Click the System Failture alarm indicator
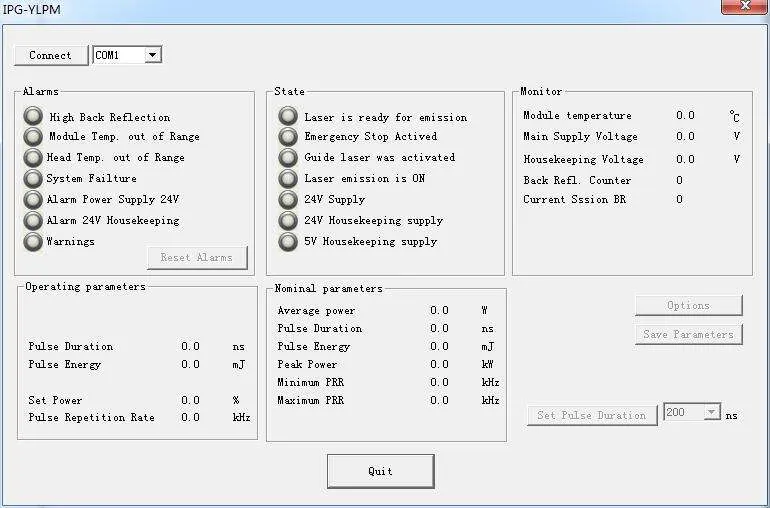 [33, 178]
